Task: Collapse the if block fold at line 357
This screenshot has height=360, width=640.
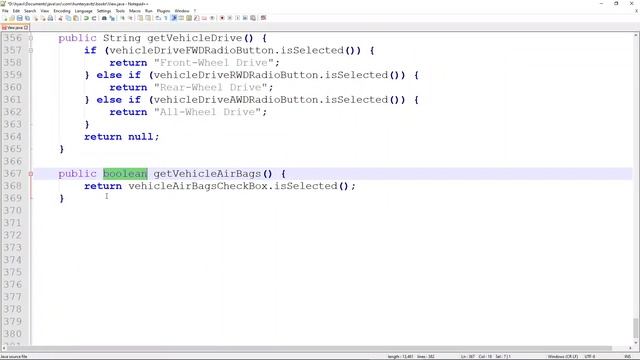Action: (31, 50)
